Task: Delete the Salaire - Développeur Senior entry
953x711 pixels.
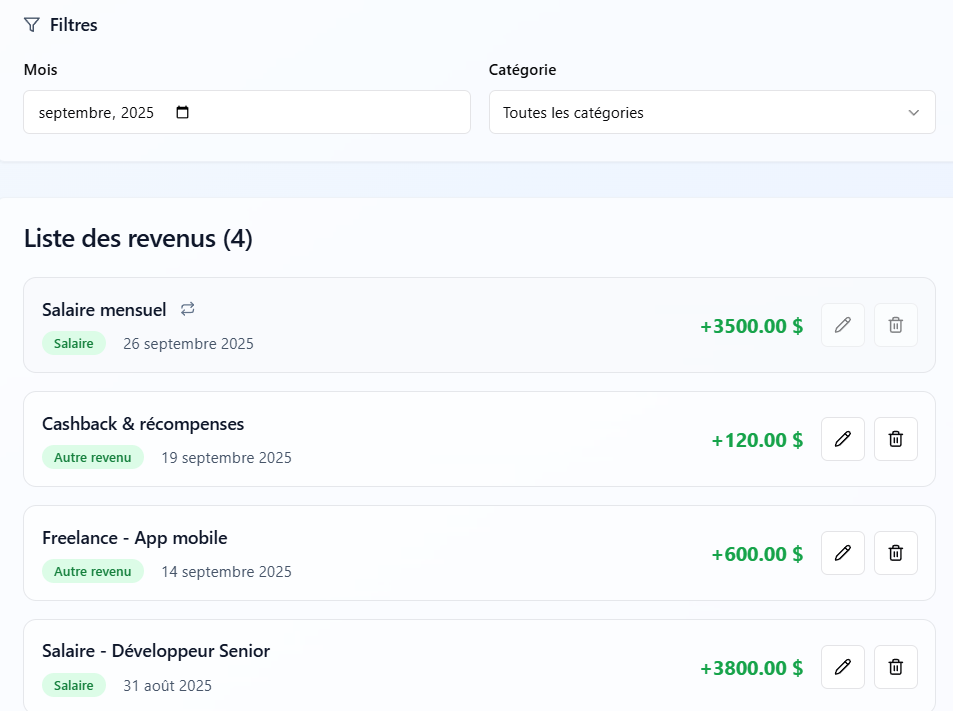Action: 895,667
